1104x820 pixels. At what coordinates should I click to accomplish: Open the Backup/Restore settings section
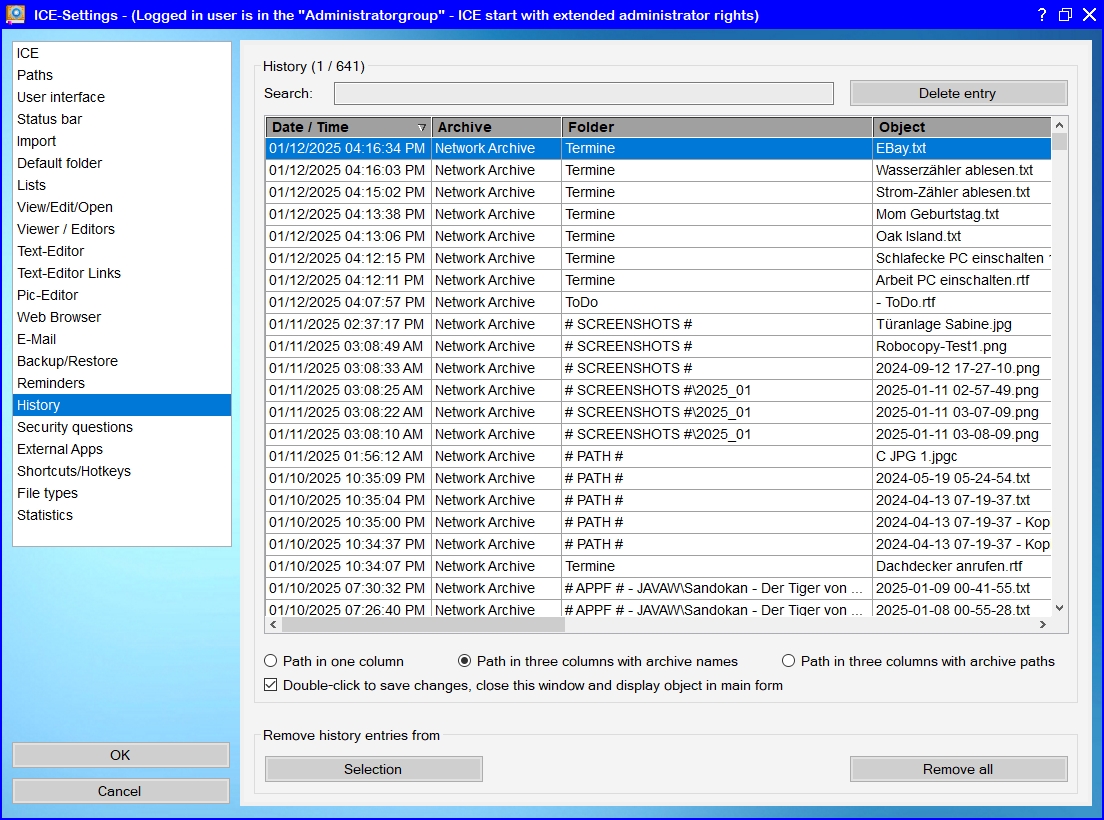[67, 361]
